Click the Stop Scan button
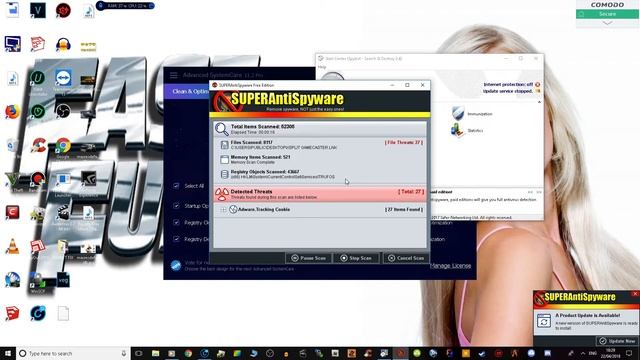640x360 pixels. click(x=356, y=258)
